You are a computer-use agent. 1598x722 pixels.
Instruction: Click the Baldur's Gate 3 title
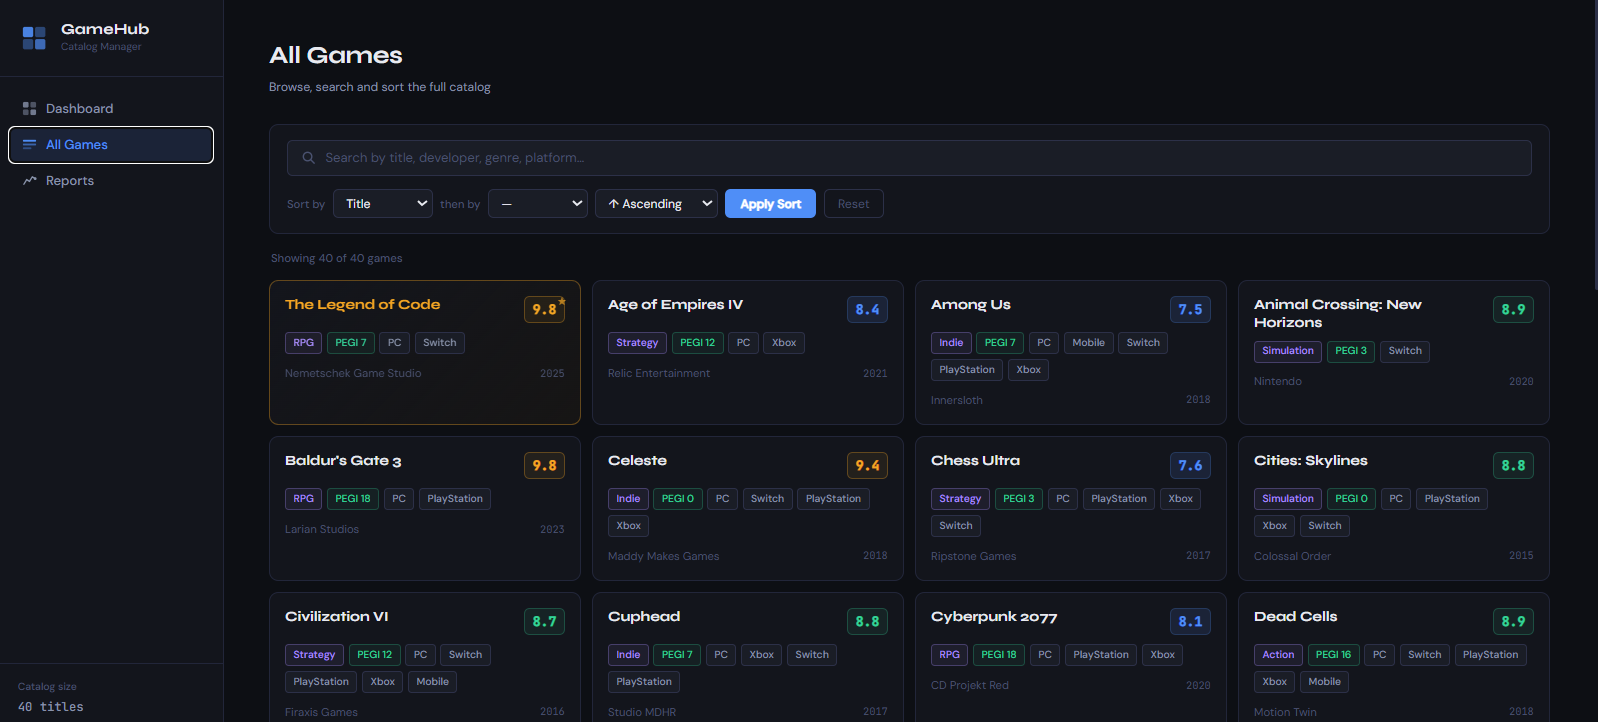(343, 461)
